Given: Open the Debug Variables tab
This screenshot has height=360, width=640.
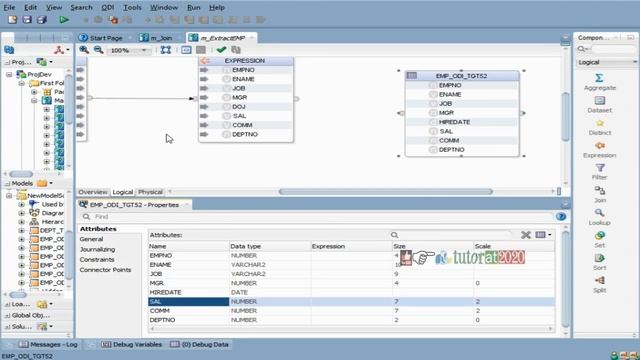Looking at the screenshot, I should click(x=131, y=344).
